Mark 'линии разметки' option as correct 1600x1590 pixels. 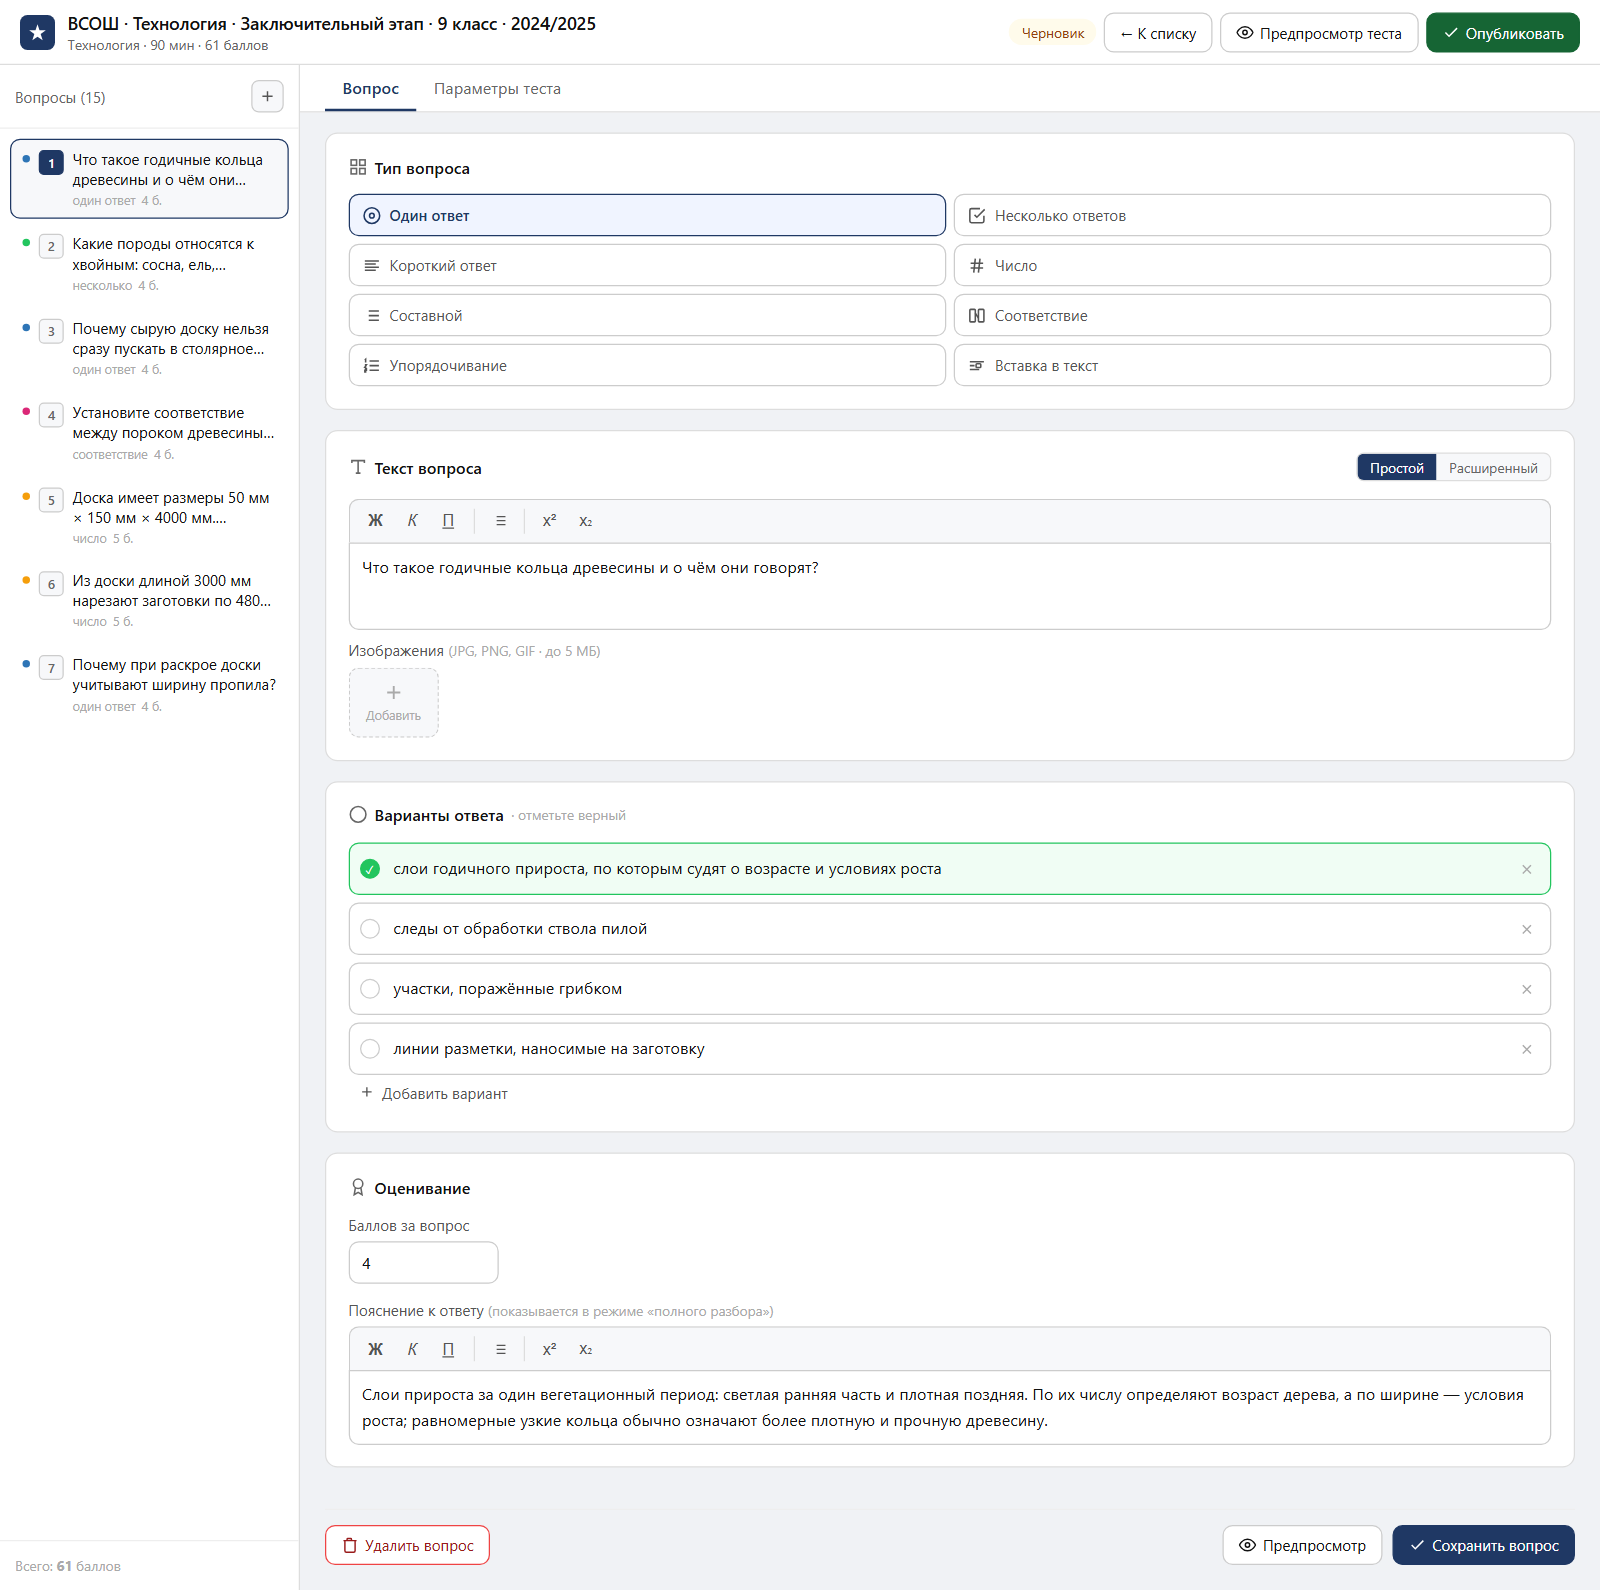[370, 1049]
